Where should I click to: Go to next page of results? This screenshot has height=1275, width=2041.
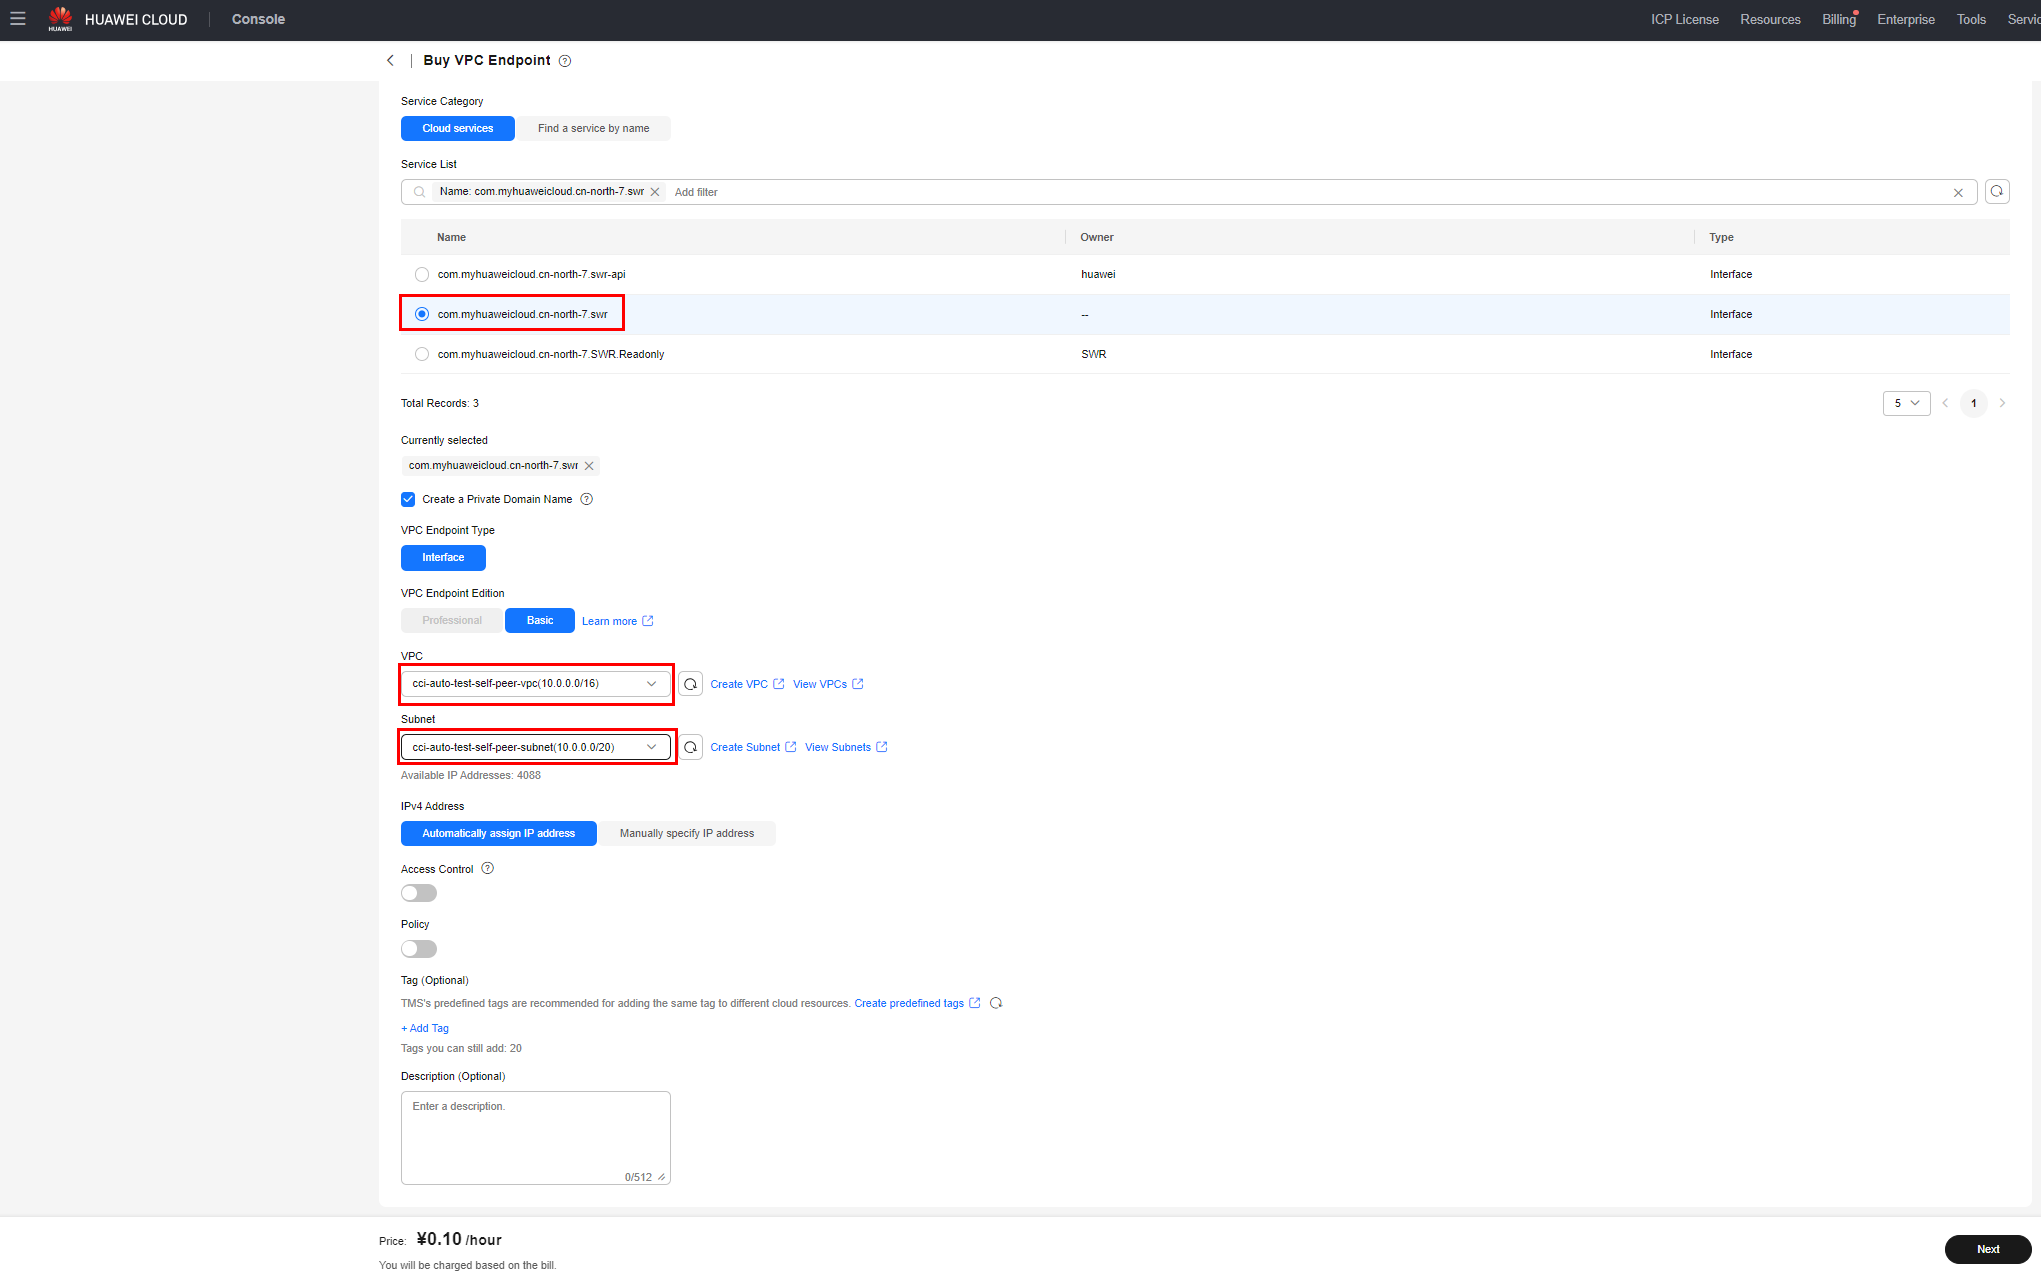(x=2002, y=403)
